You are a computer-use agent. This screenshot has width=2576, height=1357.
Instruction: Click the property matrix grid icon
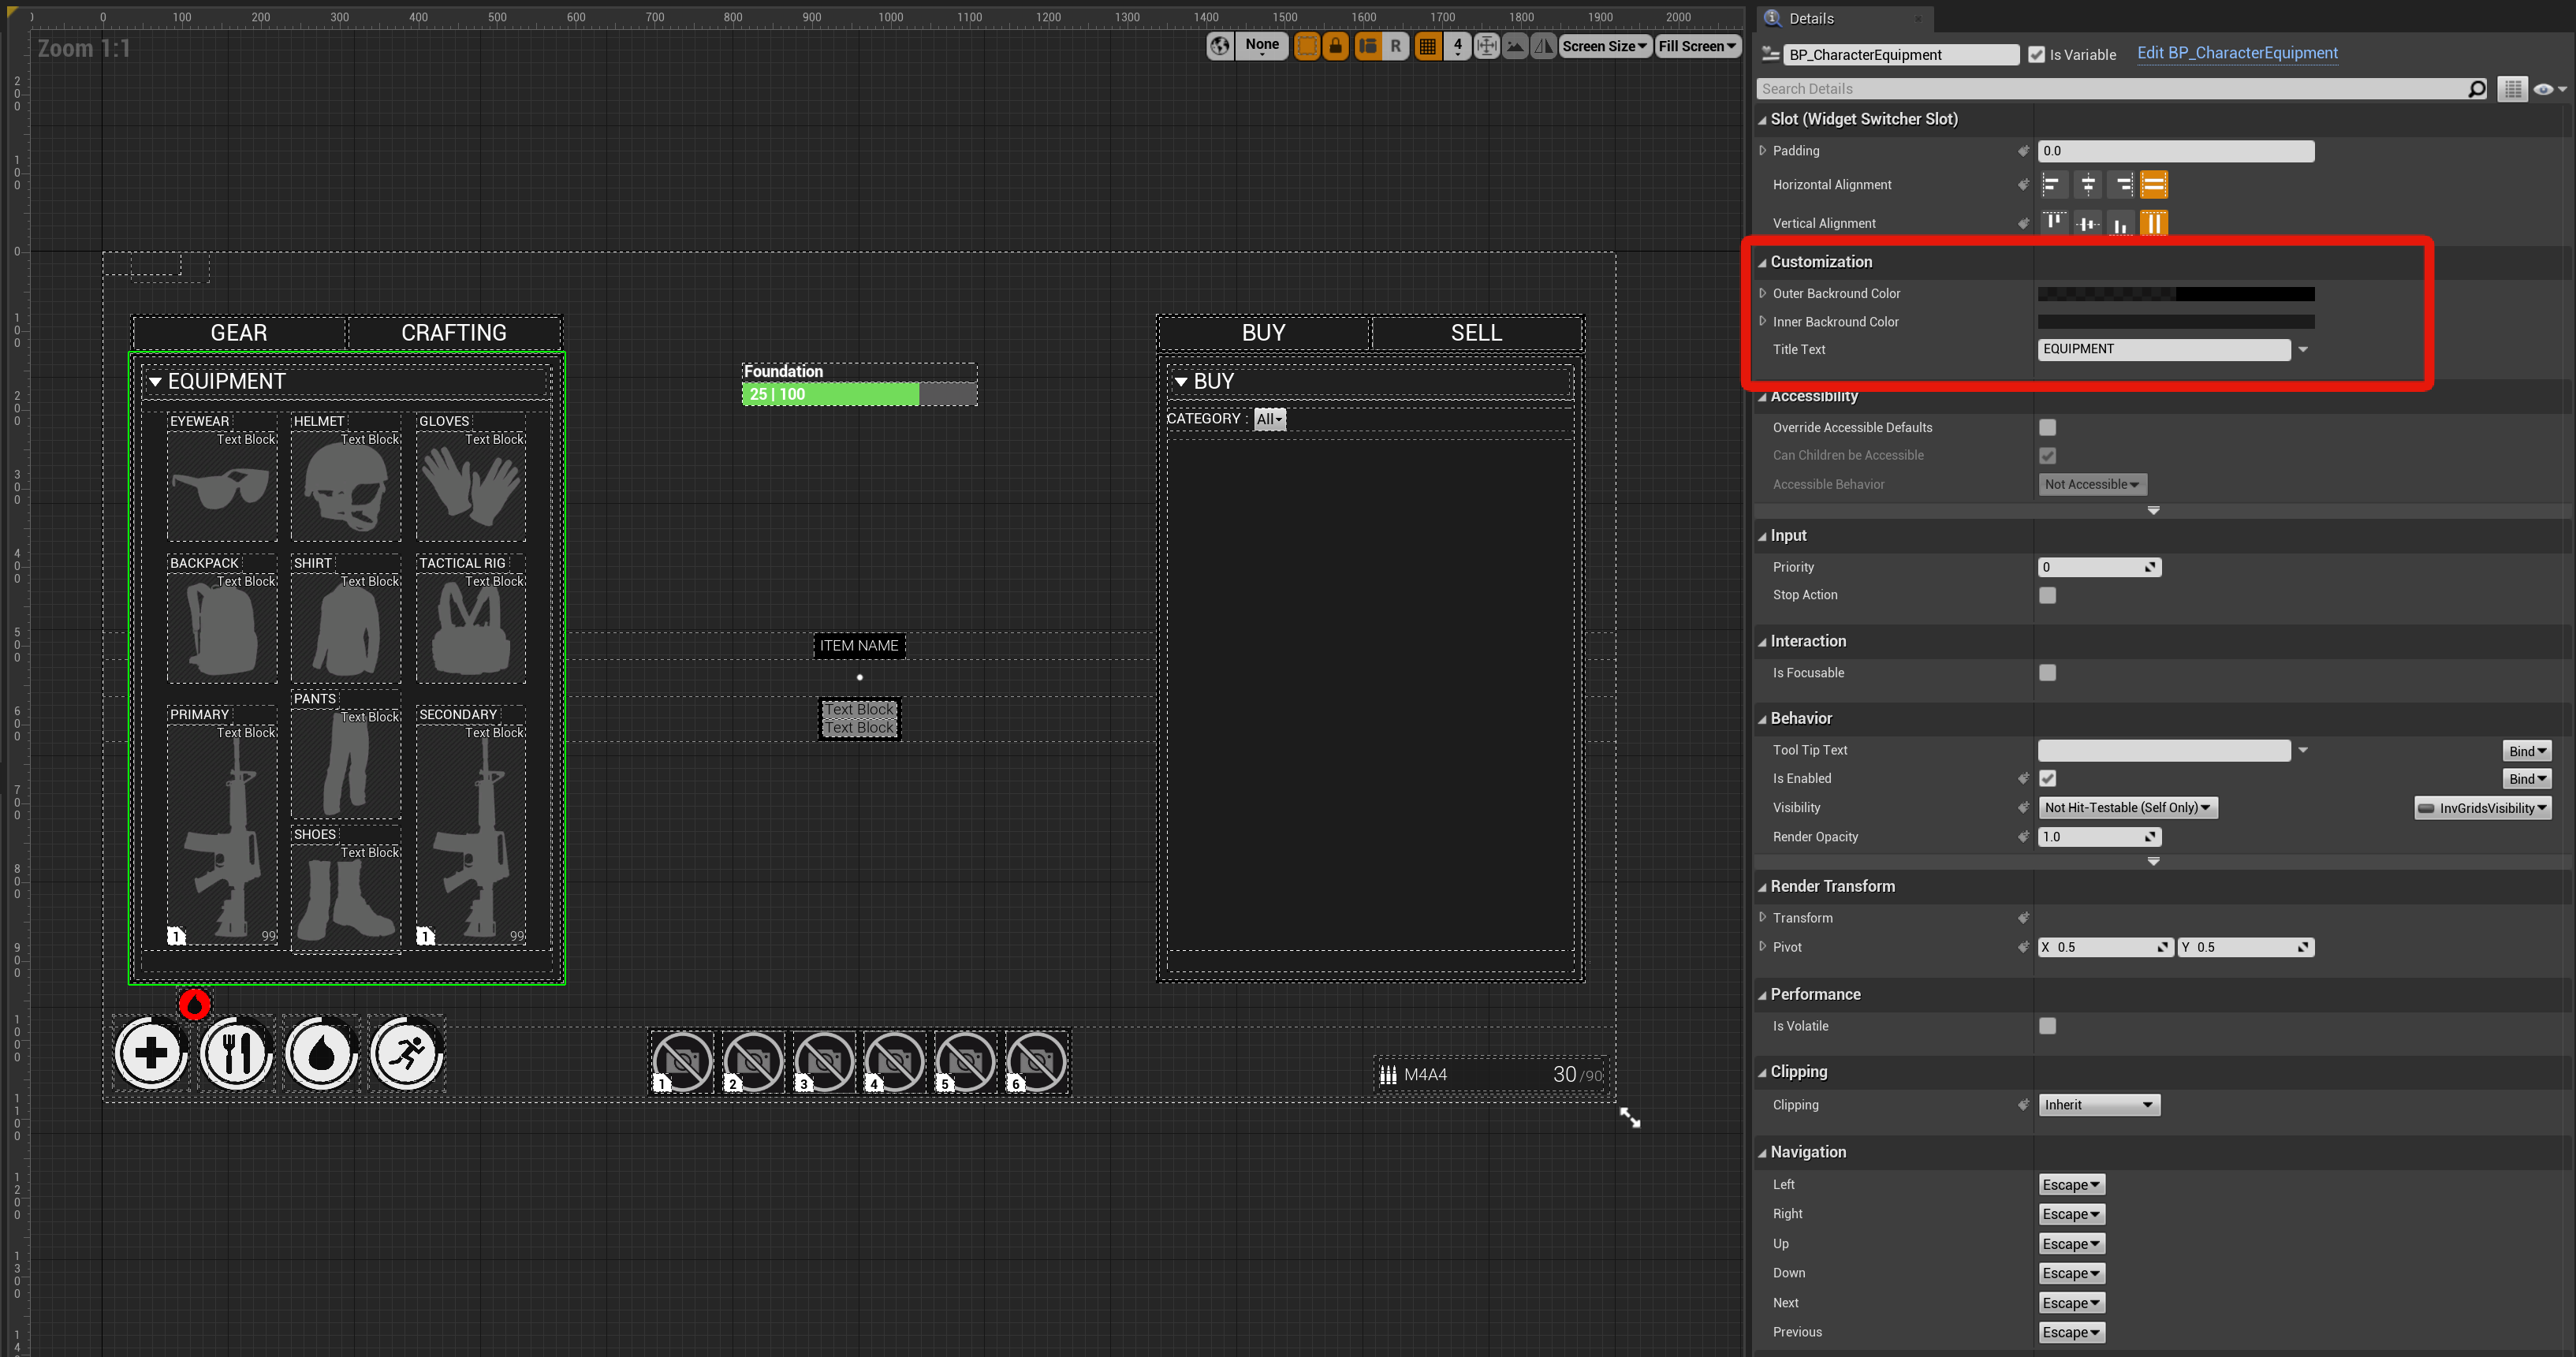[x=2512, y=89]
